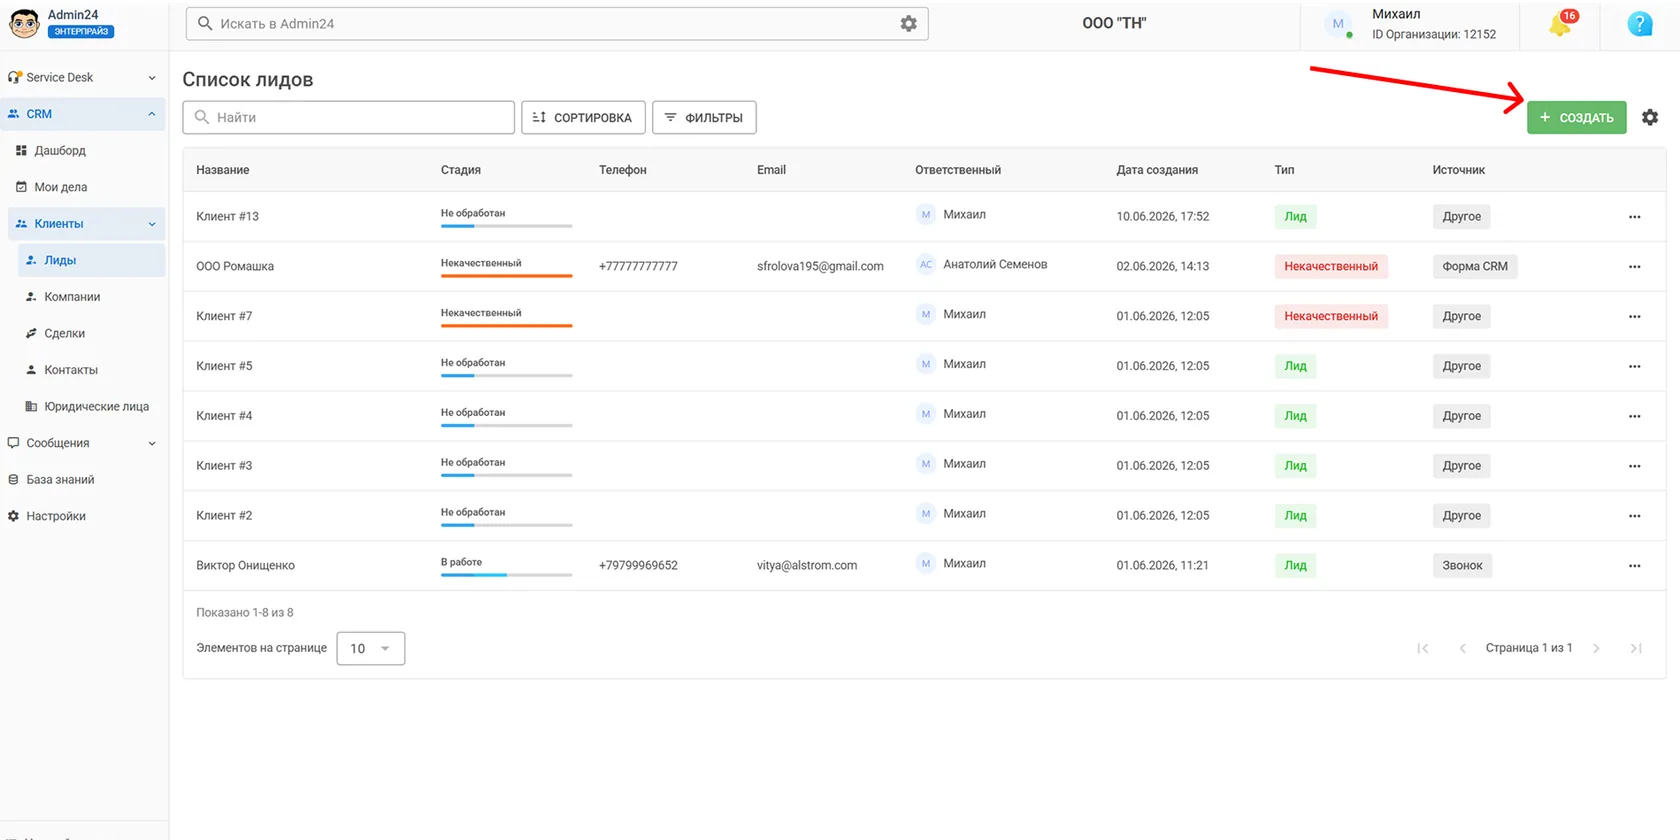1680x840 pixels.
Task: Open the items per page dropdown
Action: point(371,648)
